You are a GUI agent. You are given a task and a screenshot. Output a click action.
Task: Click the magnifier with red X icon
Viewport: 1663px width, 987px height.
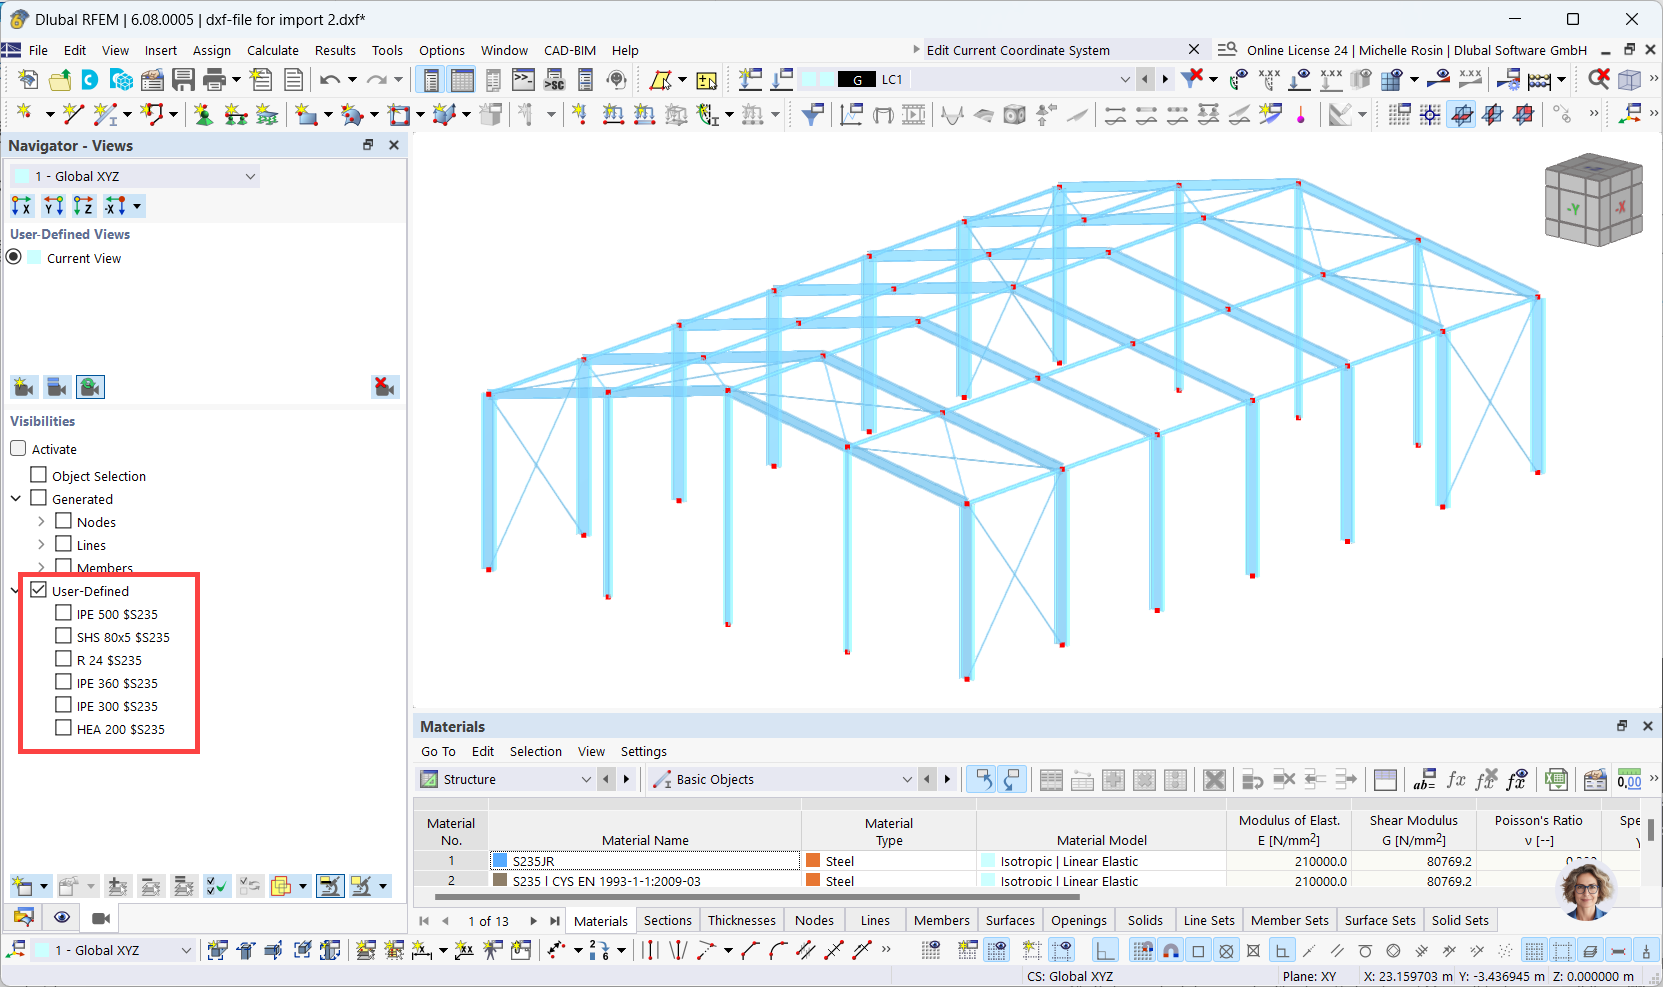click(x=1599, y=79)
